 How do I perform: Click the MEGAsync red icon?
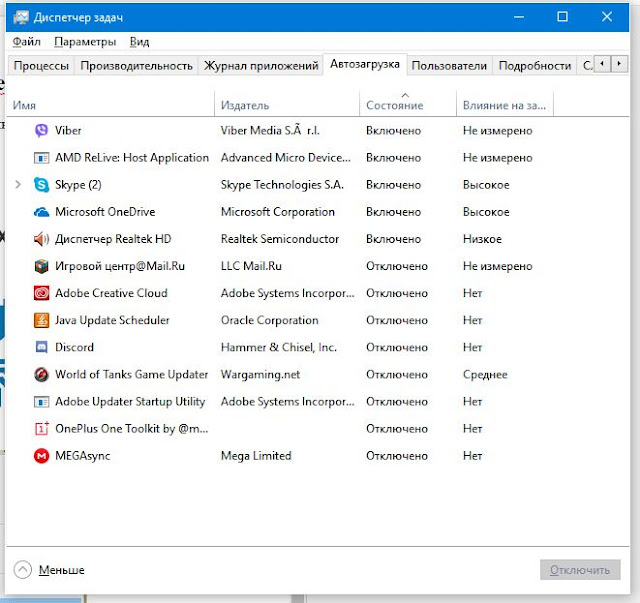(x=41, y=456)
